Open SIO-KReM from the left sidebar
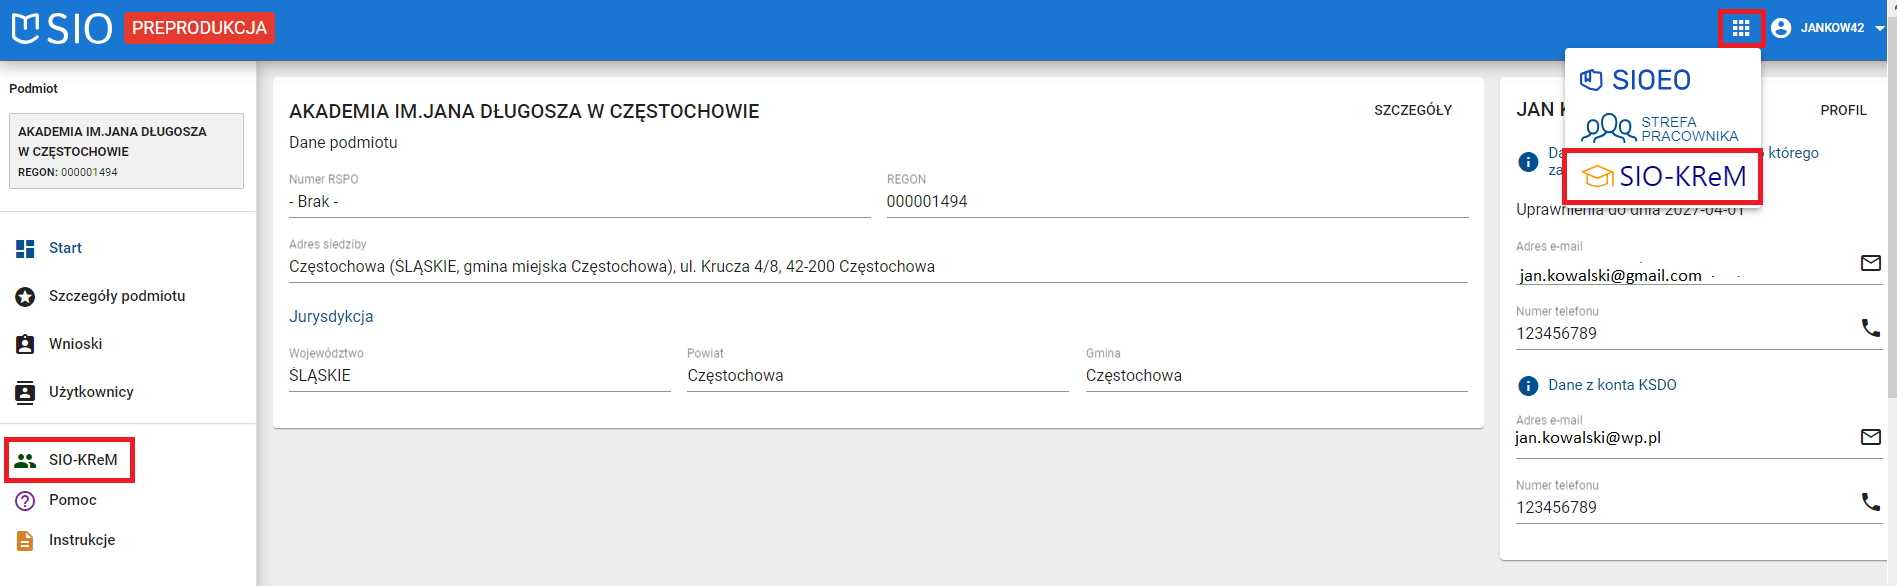The height and width of the screenshot is (586, 1897). tap(82, 460)
